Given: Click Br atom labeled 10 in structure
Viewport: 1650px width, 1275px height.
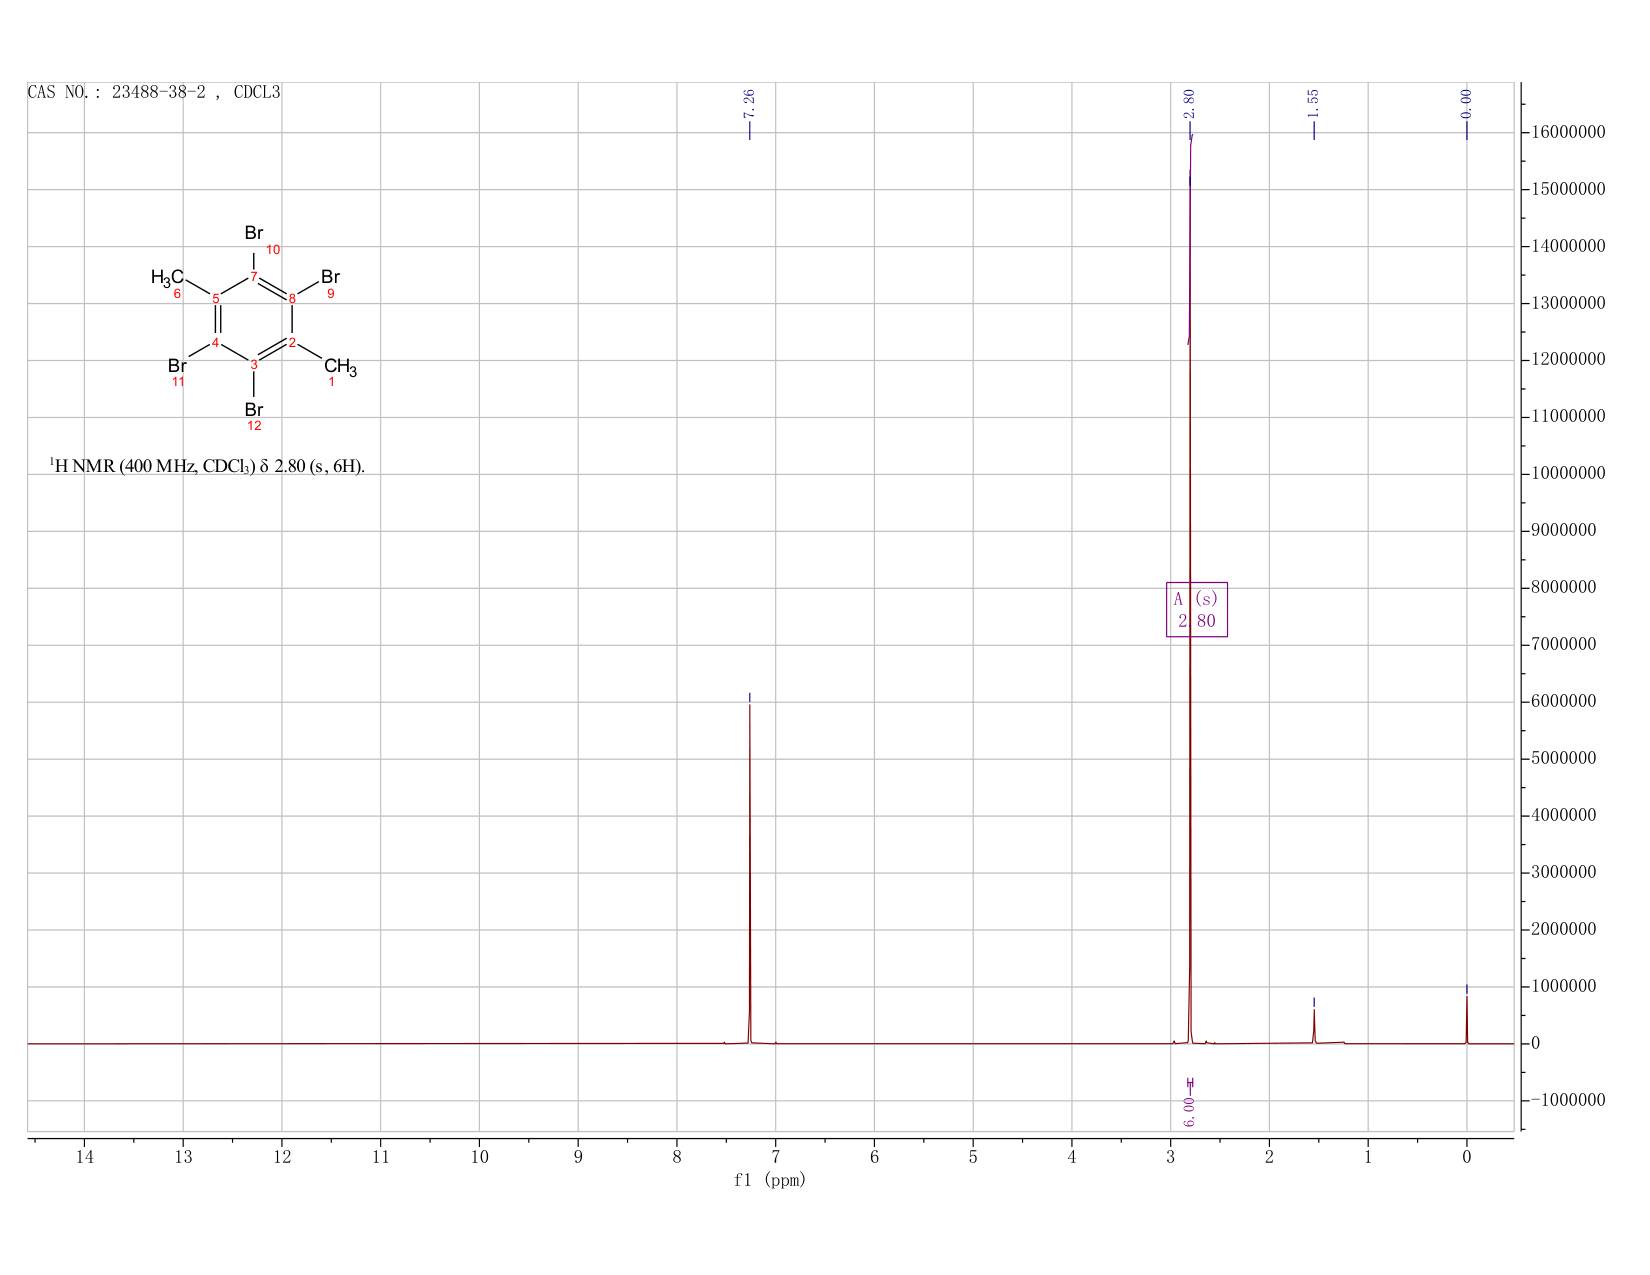Looking at the screenshot, I should [x=254, y=233].
